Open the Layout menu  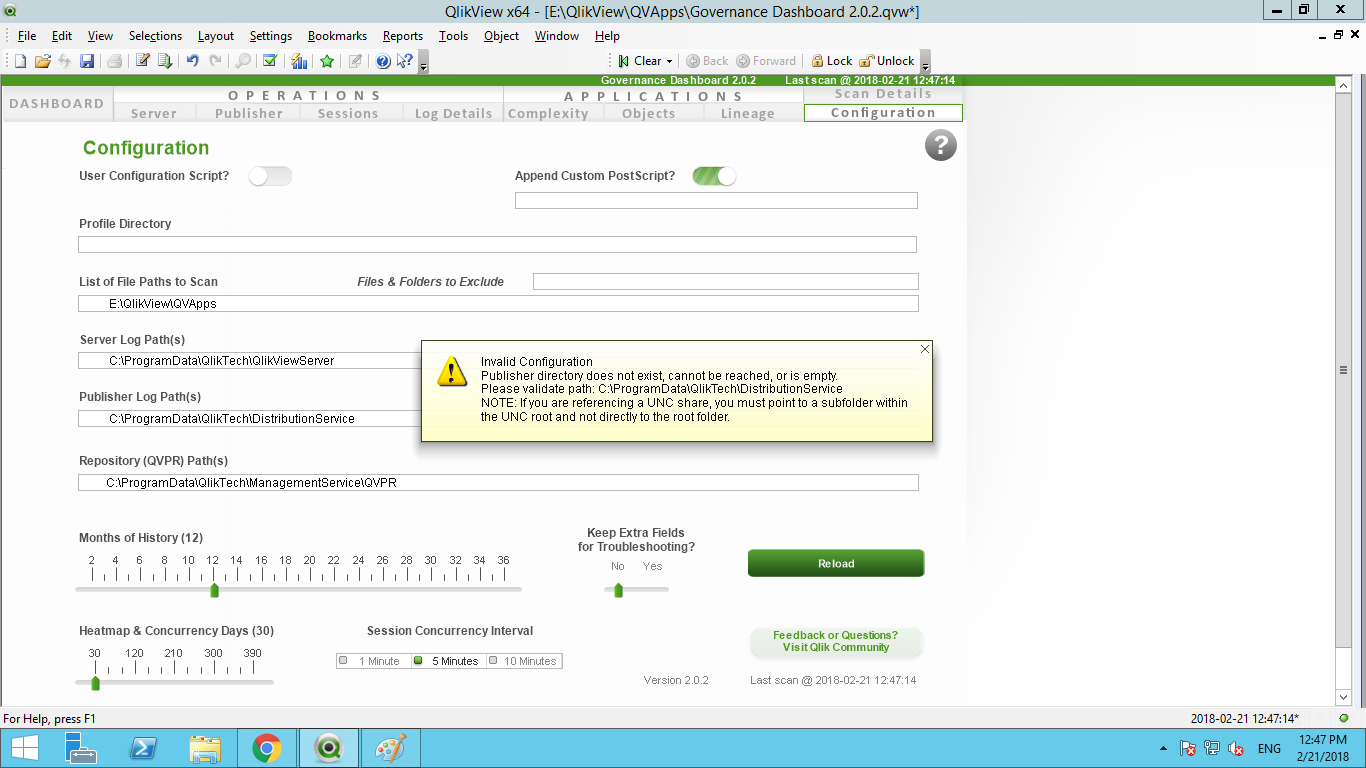[216, 36]
